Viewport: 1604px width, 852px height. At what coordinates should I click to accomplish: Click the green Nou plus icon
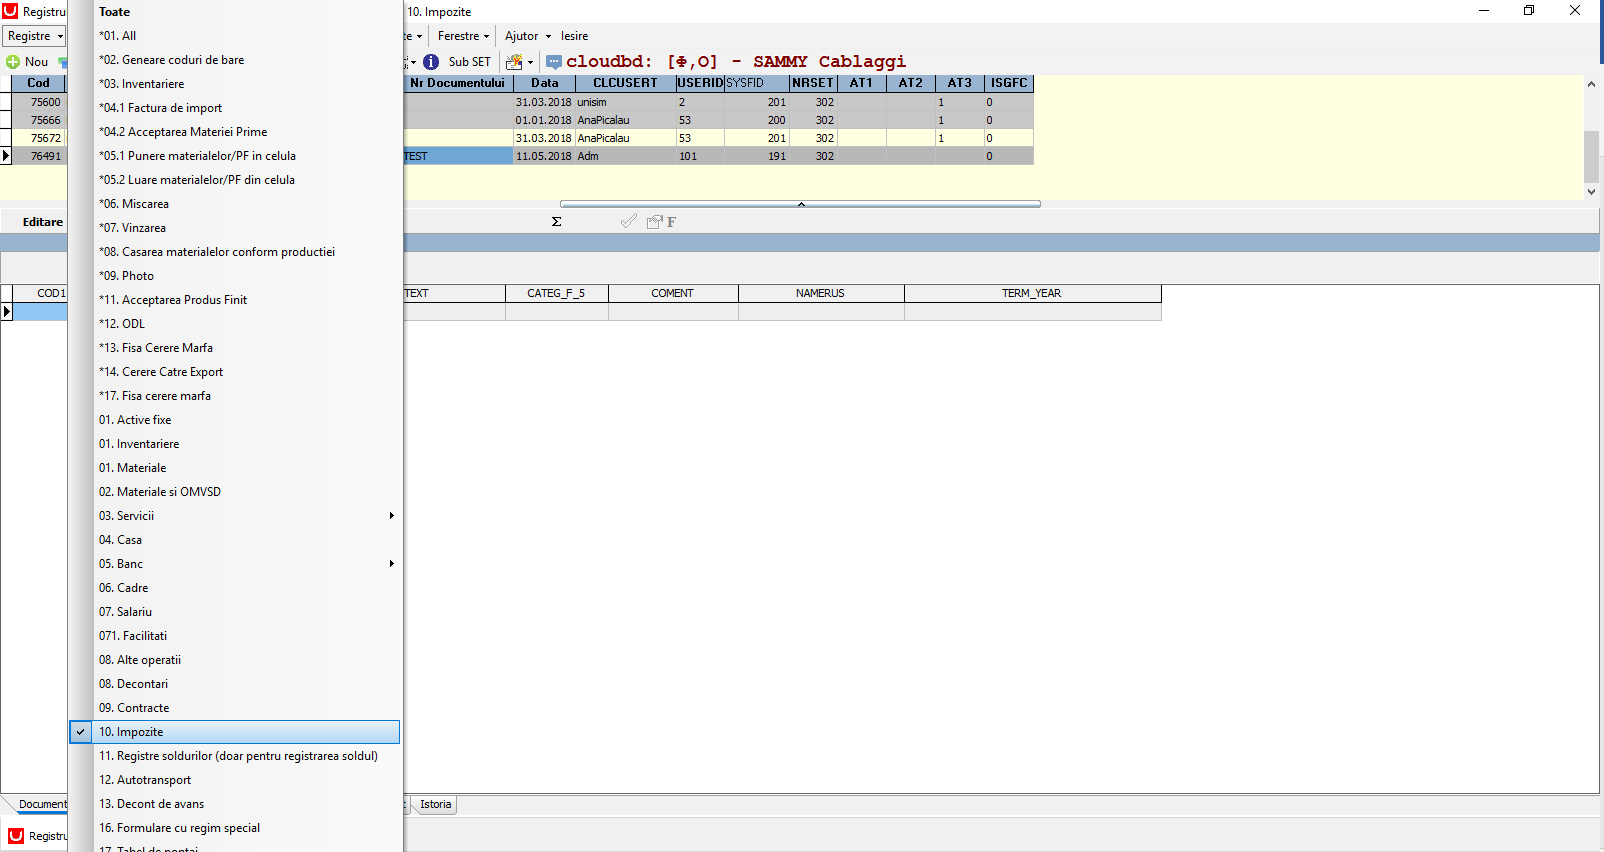pos(13,62)
